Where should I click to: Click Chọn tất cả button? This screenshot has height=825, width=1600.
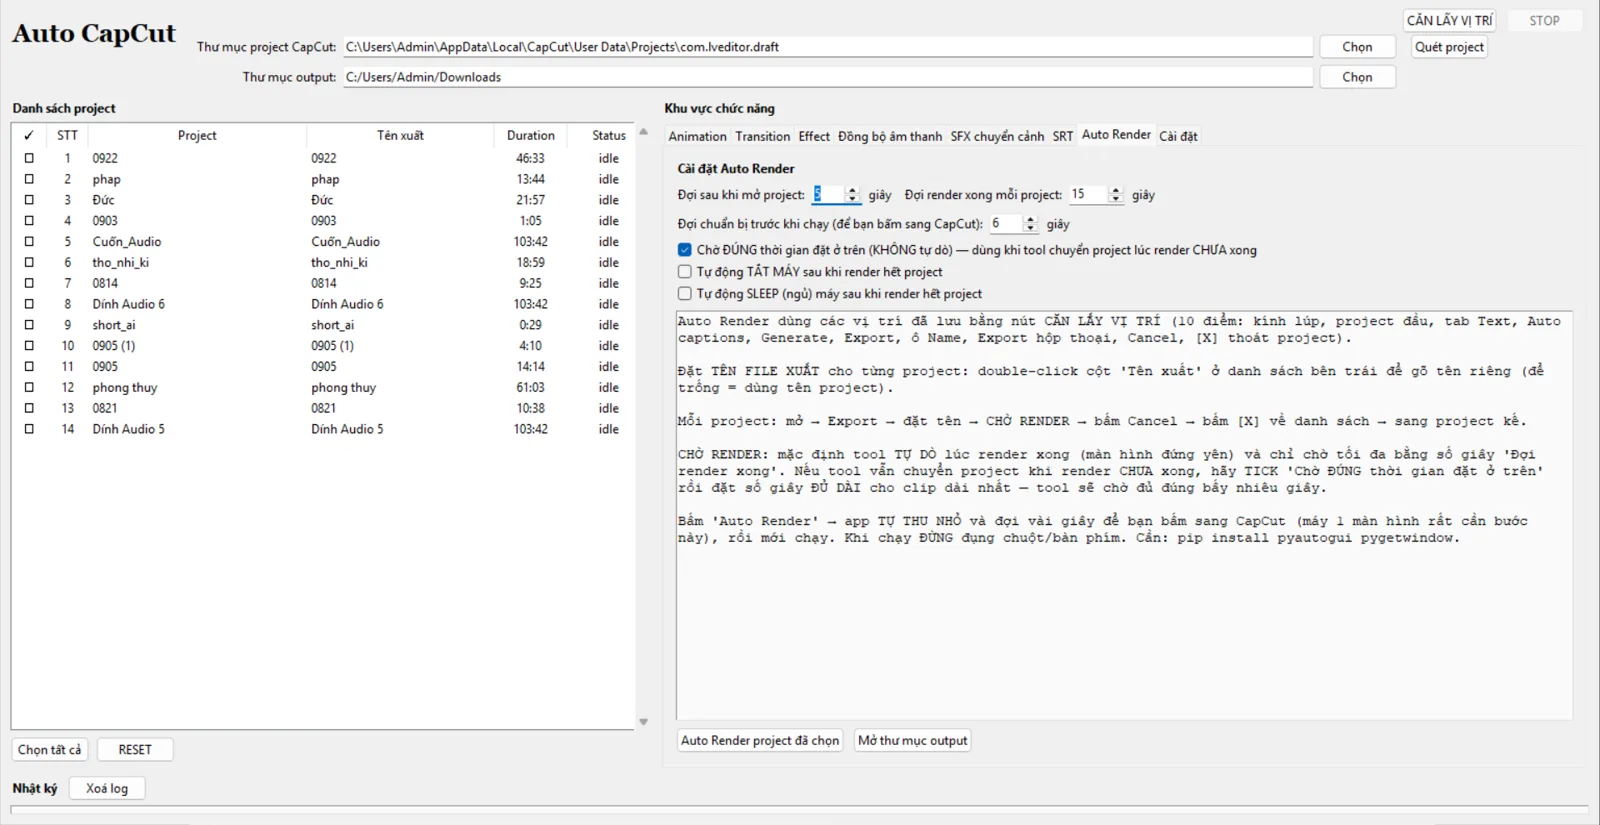pos(50,750)
